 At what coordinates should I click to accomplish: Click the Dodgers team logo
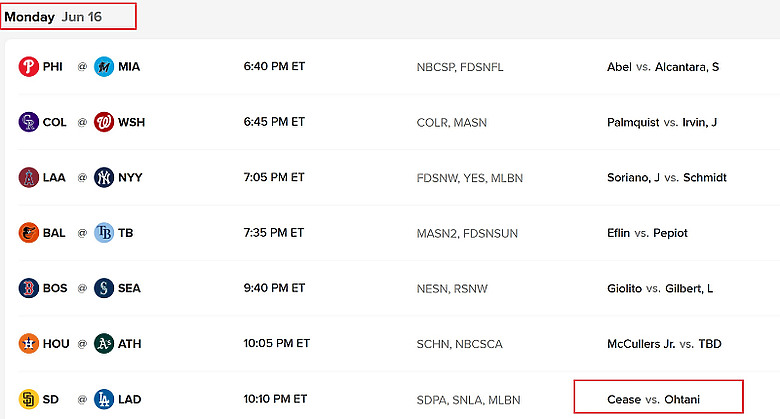click(104, 399)
